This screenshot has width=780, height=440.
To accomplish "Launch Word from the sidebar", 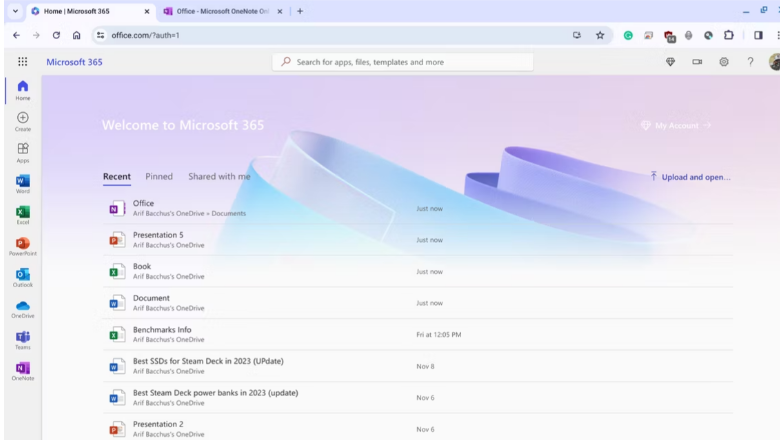I will tap(22, 184).
